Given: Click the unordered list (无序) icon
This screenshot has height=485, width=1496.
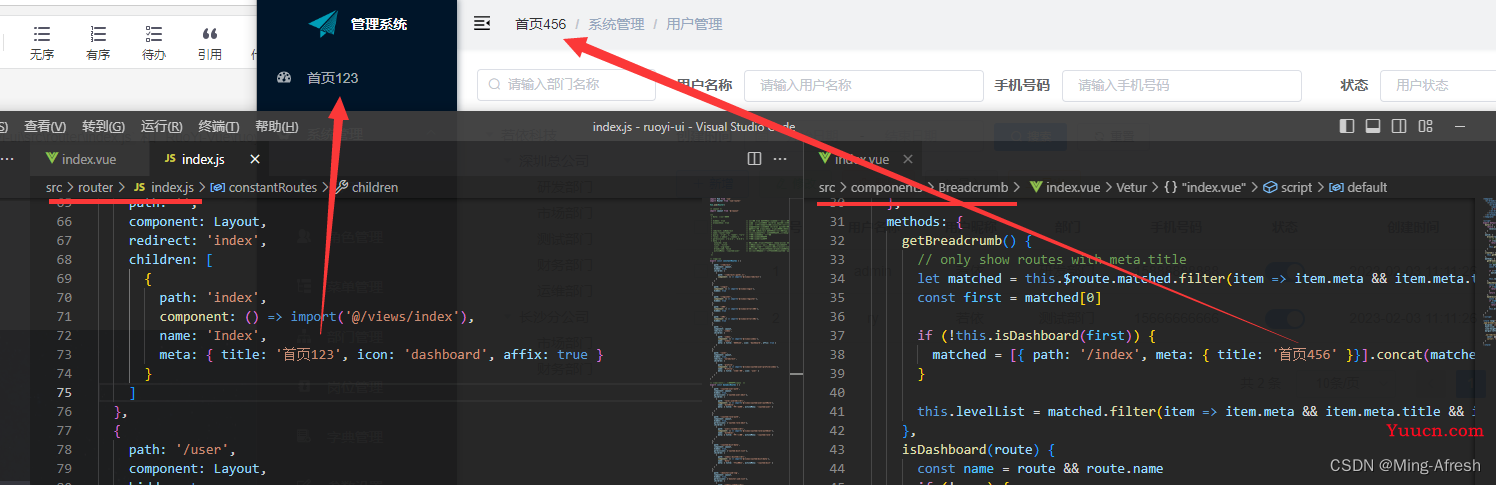Looking at the screenshot, I should pyautogui.click(x=41, y=36).
